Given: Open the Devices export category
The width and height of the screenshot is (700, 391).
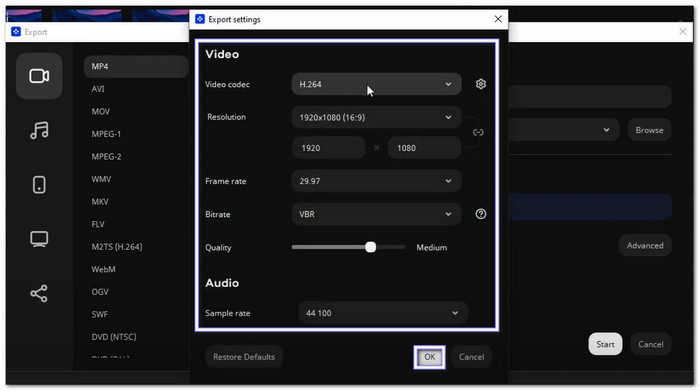Looking at the screenshot, I should coord(39,184).
